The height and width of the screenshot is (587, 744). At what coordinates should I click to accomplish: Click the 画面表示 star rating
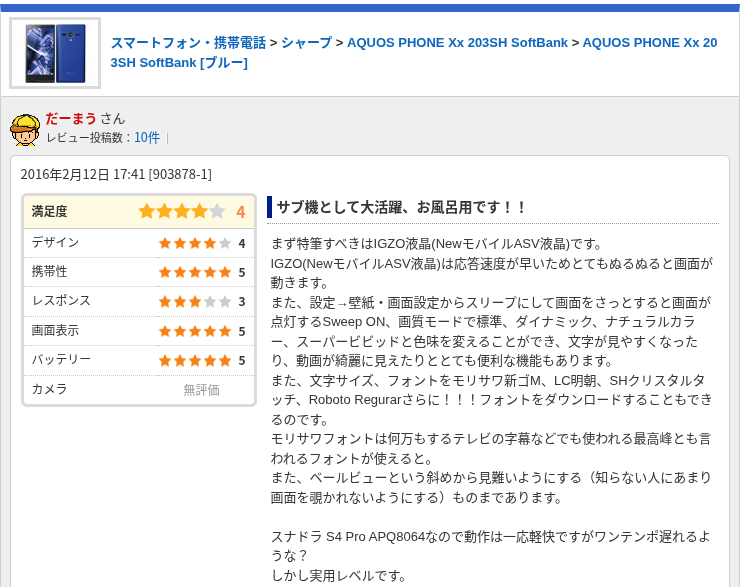[x=195, y=331]
